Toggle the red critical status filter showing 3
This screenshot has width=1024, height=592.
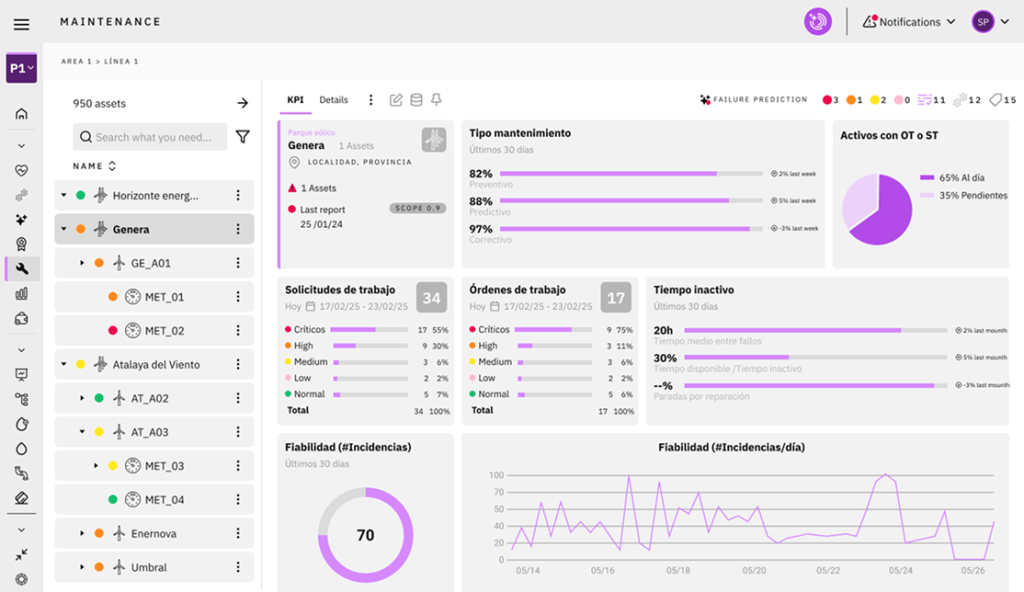pyautogui.click(x=830, y=100)
